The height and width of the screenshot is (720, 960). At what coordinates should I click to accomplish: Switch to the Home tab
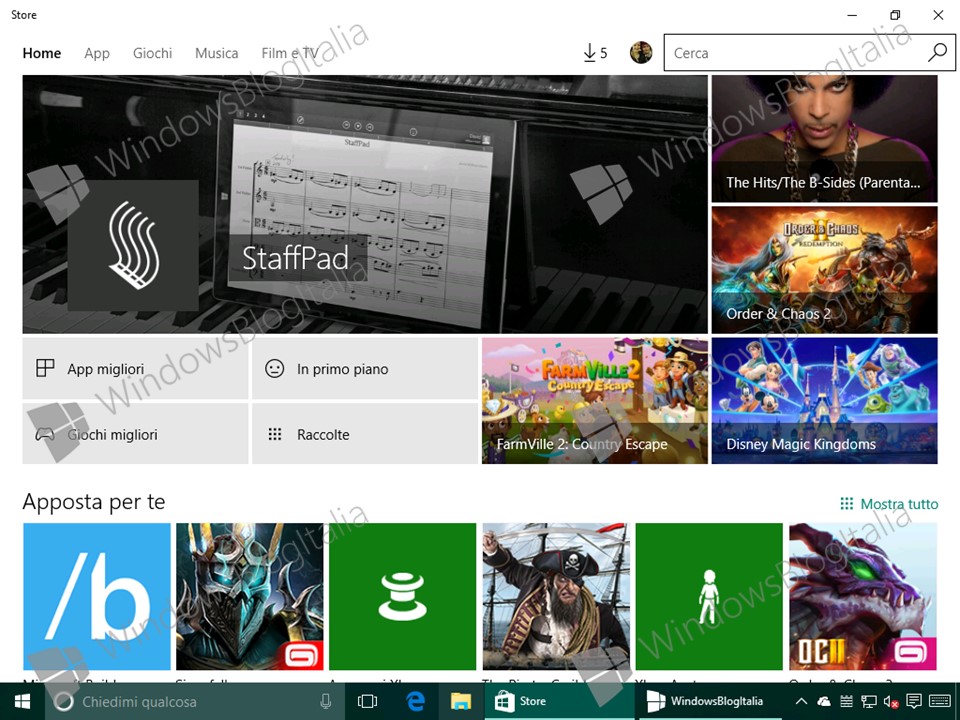pos(42,53)
